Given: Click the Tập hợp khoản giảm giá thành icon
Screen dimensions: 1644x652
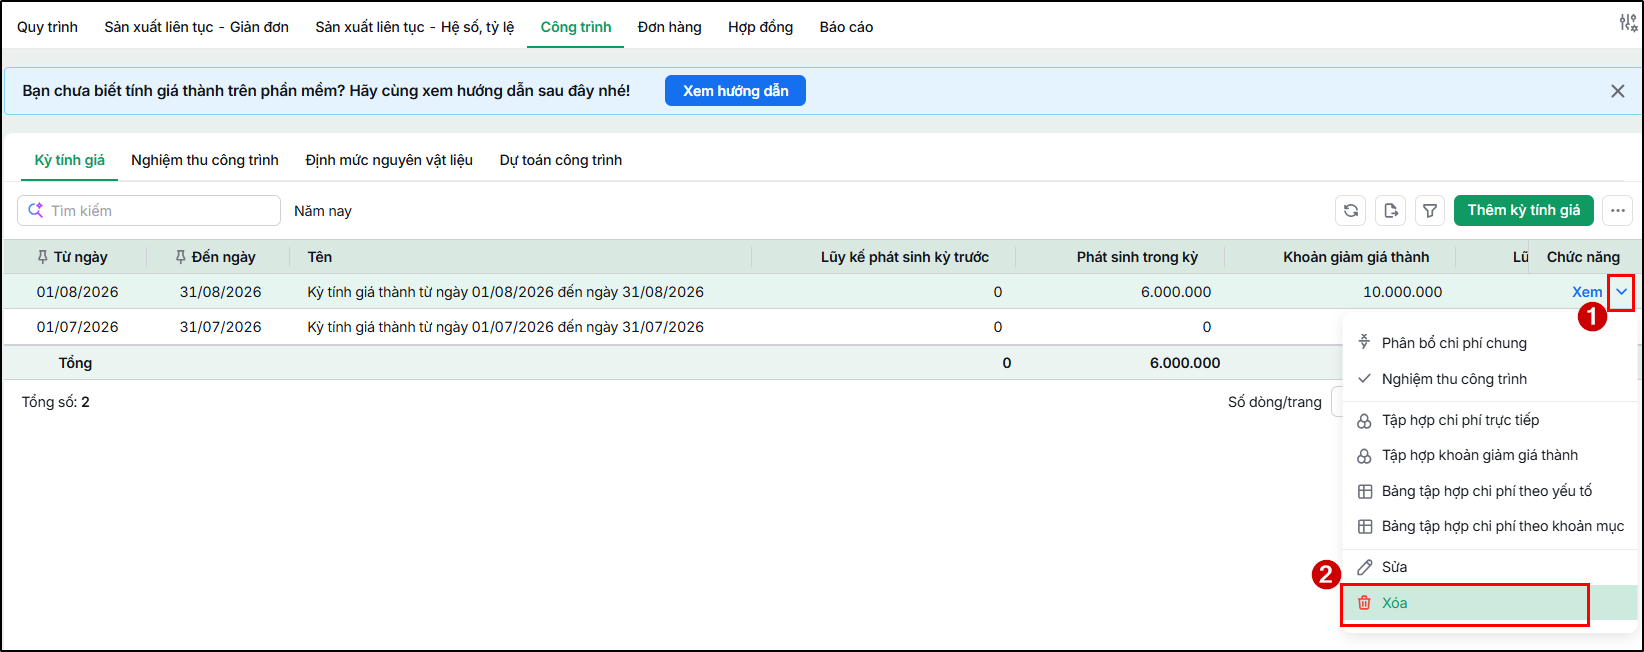Looking at the screenshot, I should (x=1364, y=456).
